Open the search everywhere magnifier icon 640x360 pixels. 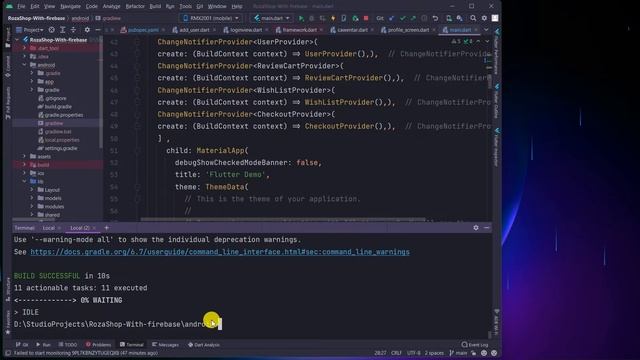click(473, 18)
